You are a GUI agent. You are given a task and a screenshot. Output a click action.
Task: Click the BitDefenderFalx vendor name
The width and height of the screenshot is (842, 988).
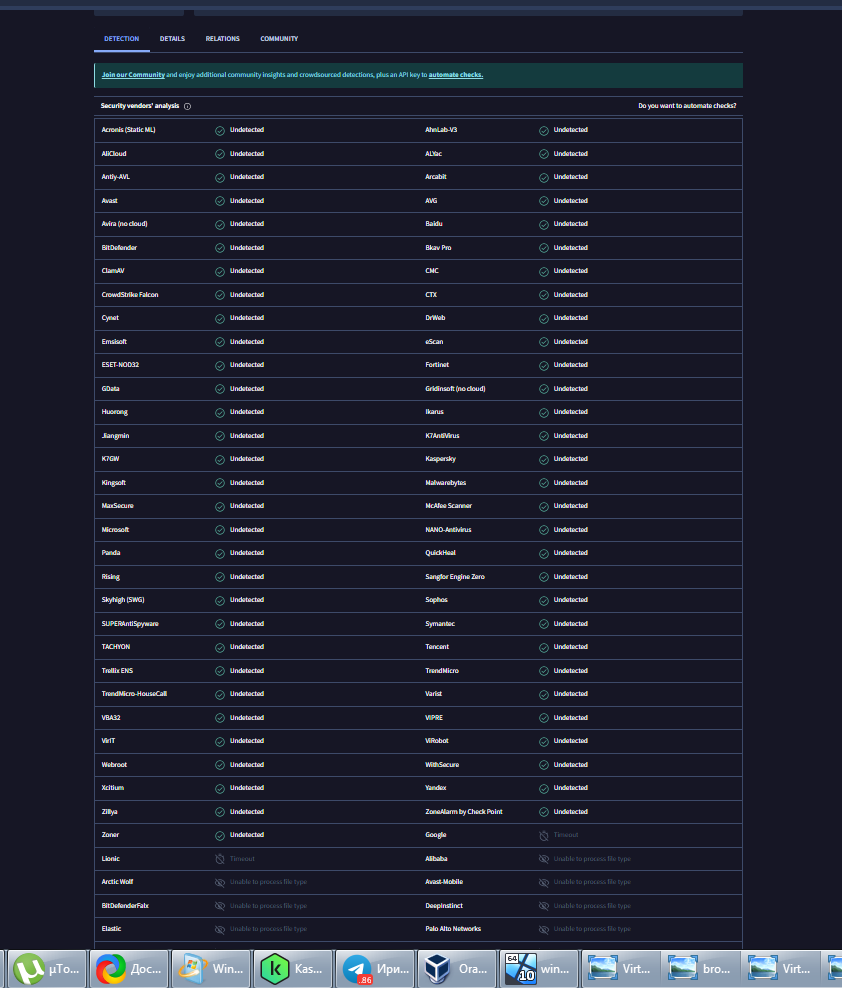tap(125, 906)
